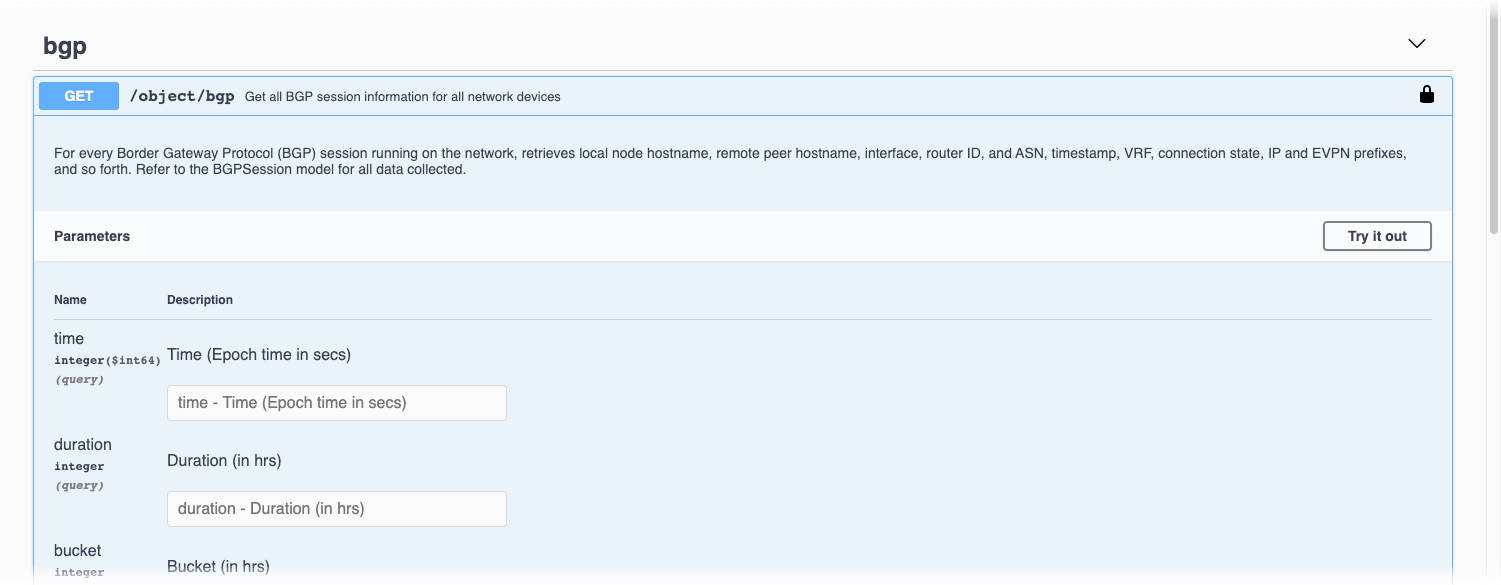Click the 'Duration (in hrs)' description text
The image size is (1501, 585).
(224, 461)
